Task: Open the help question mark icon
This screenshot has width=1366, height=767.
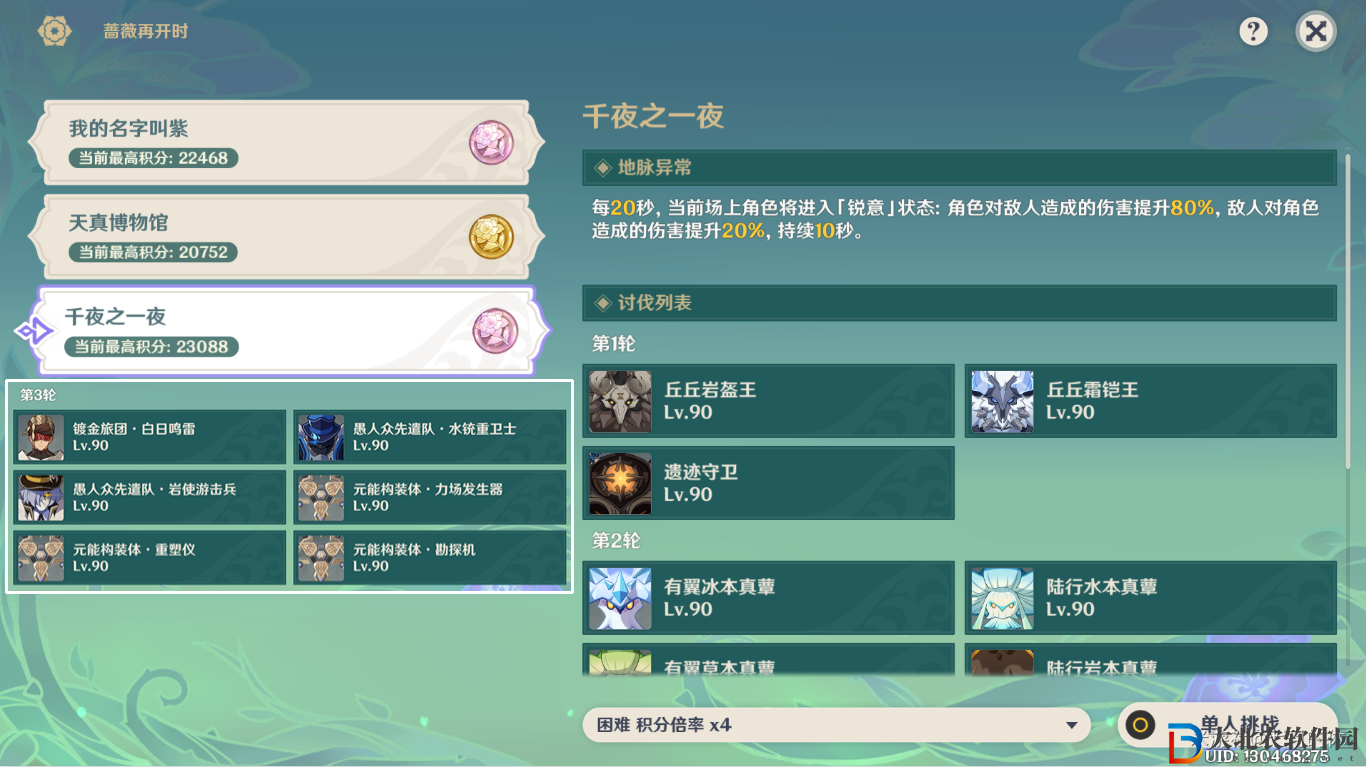Action: coord(1253,31)
